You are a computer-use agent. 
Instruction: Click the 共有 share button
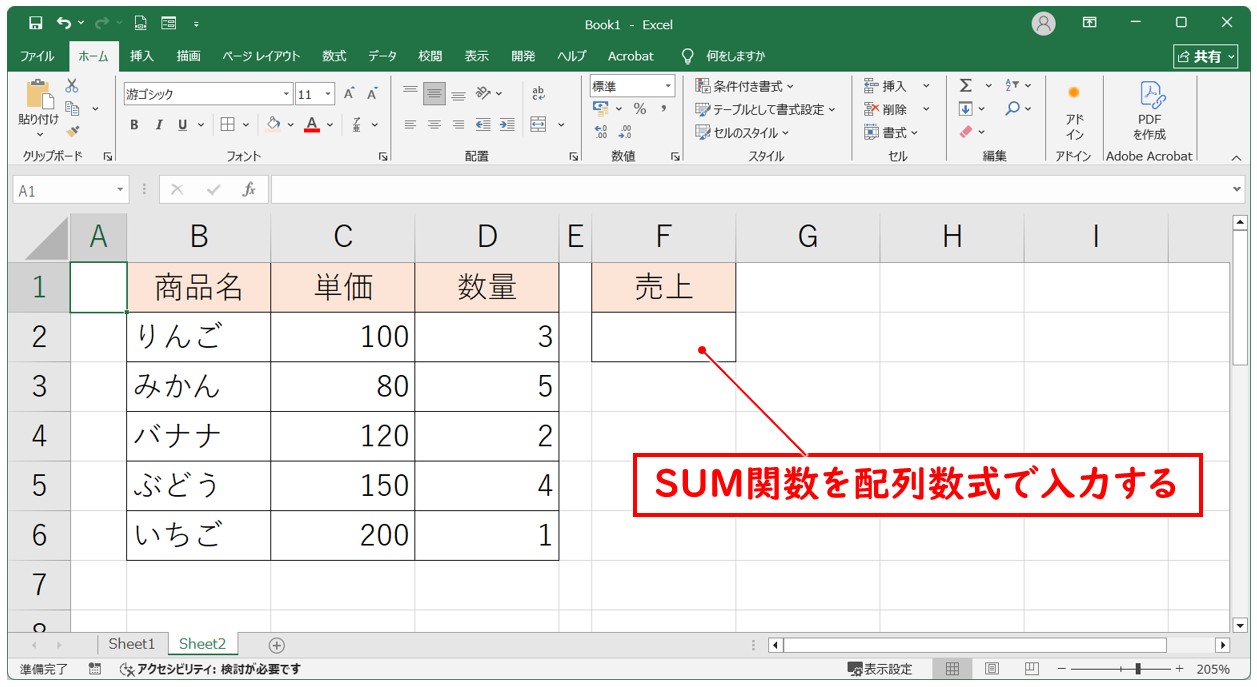[1204, 56]
